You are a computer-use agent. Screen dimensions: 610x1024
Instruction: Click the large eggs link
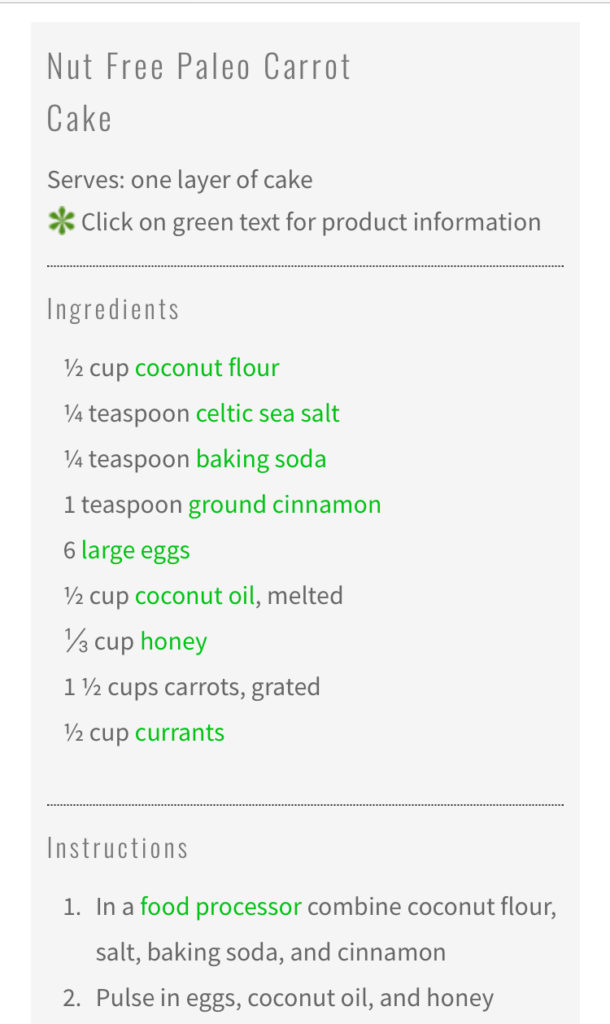[135, 550]
